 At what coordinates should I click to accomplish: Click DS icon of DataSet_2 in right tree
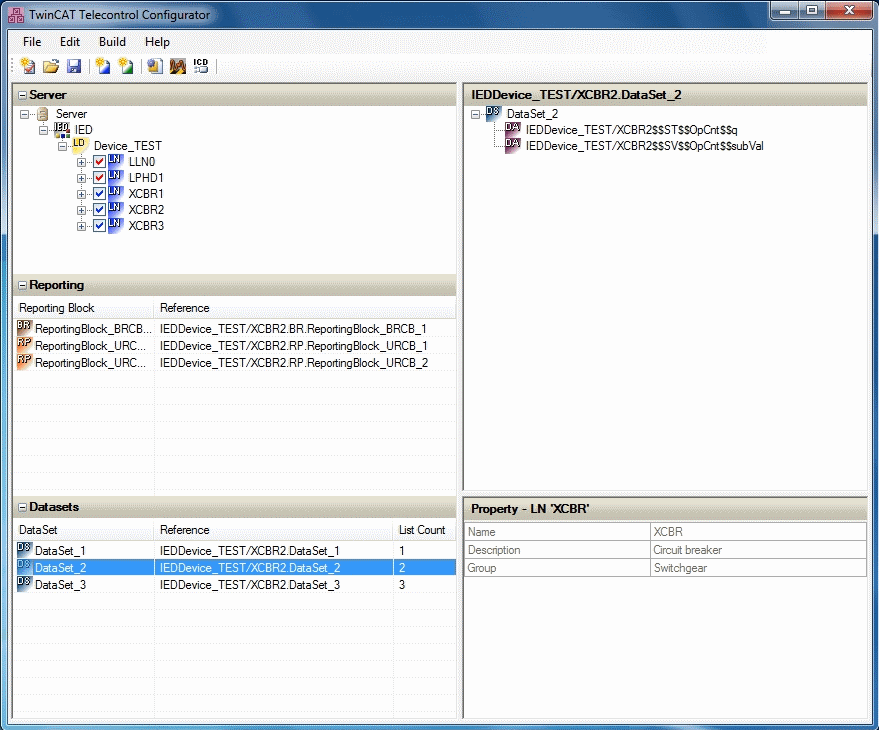(x=493, y=113)
